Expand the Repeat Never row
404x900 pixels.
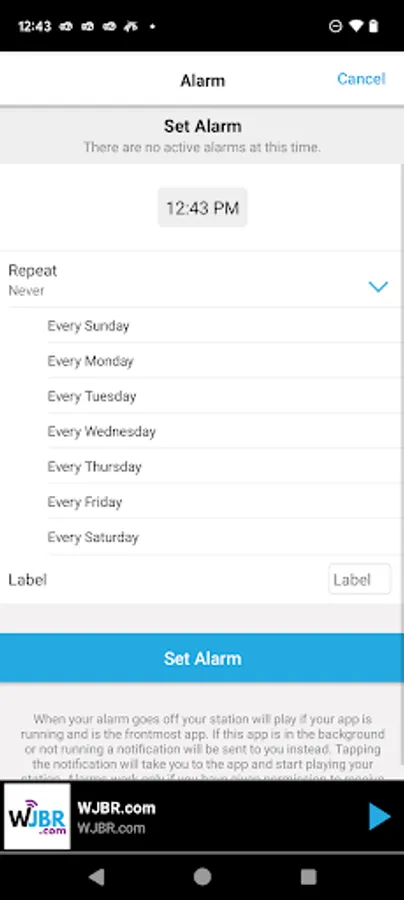tap(201, 280)
